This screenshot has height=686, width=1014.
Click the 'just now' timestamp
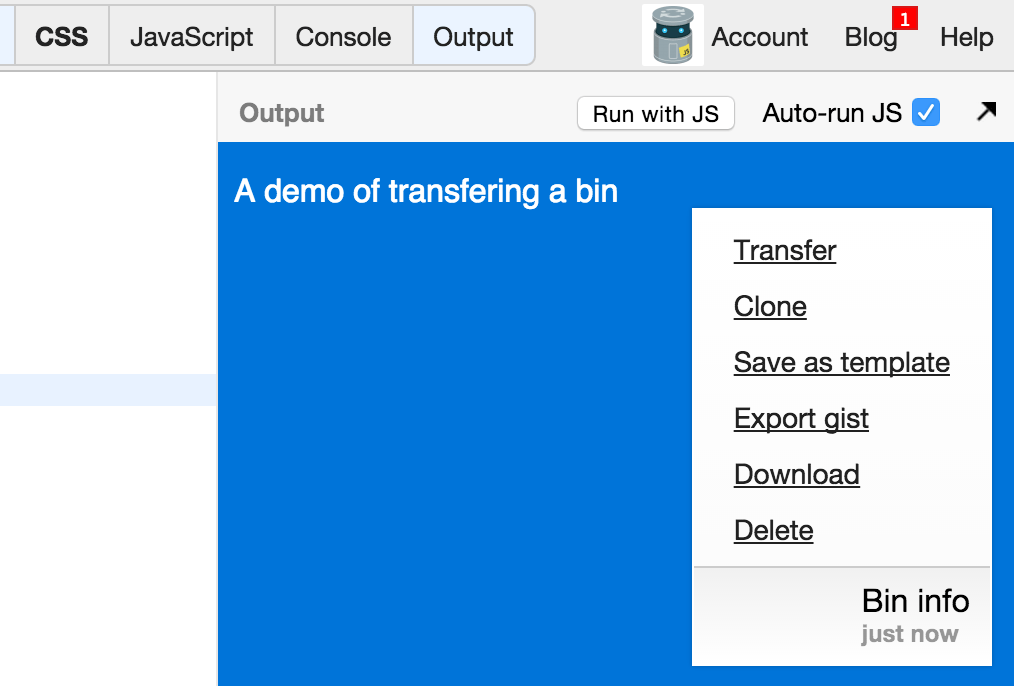point(908,633)
